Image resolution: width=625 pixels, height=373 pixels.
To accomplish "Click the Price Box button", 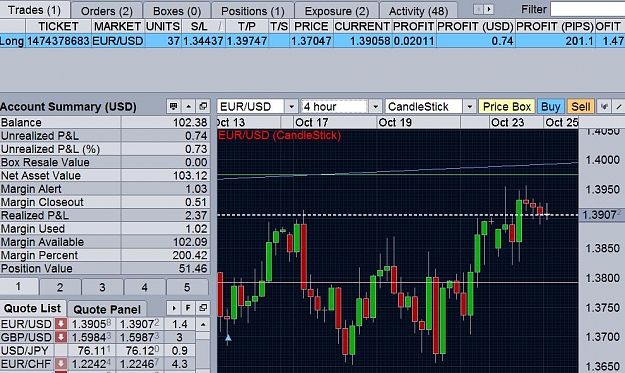I will [507, 106].
